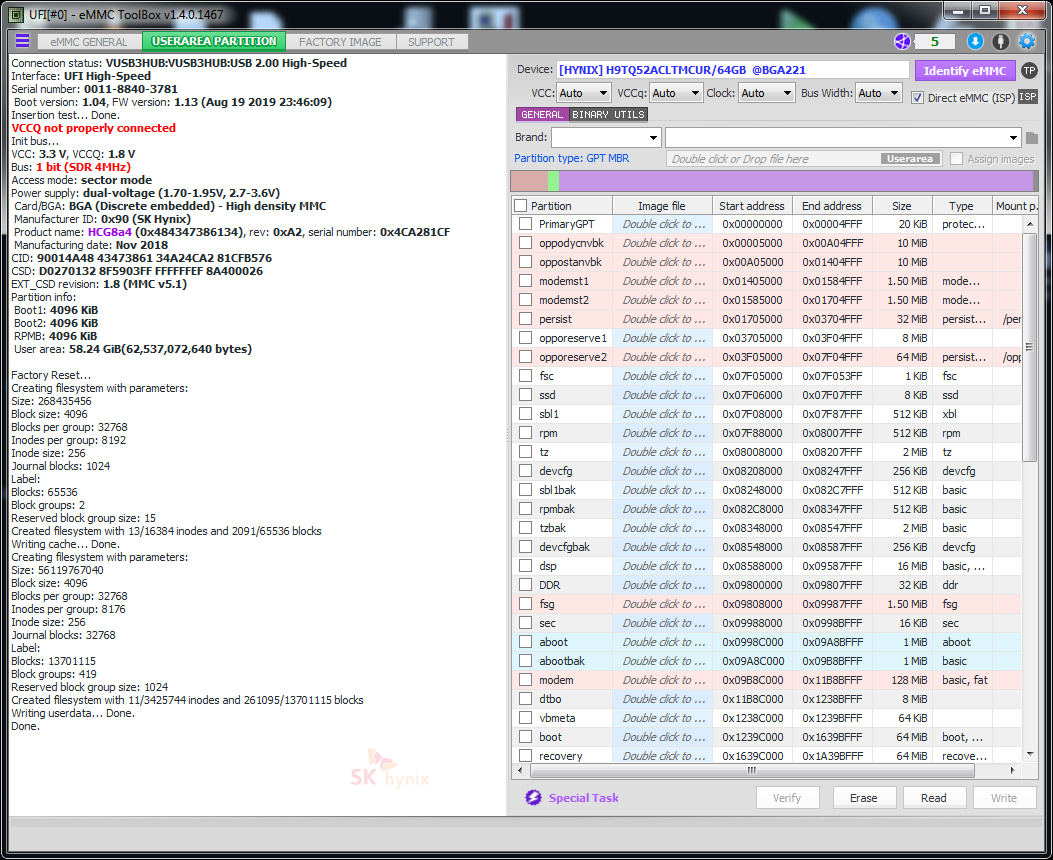Viewport: 1053px width, 860px height.
Task: Open settings with the blue gear icon
Action: (1027, 42)
